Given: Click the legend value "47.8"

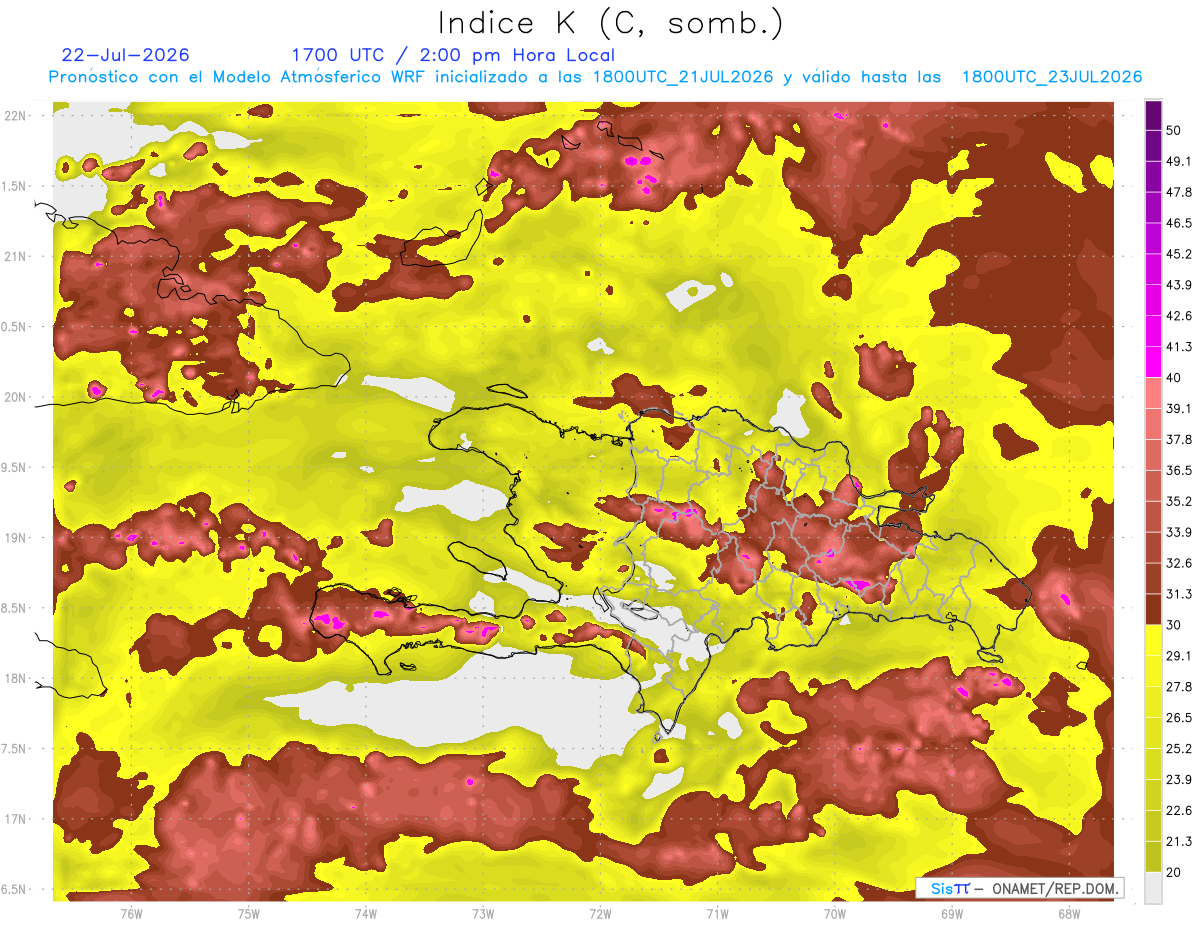Looking at the screenshot, I should pyautogui.click(x=1178, y=192).
